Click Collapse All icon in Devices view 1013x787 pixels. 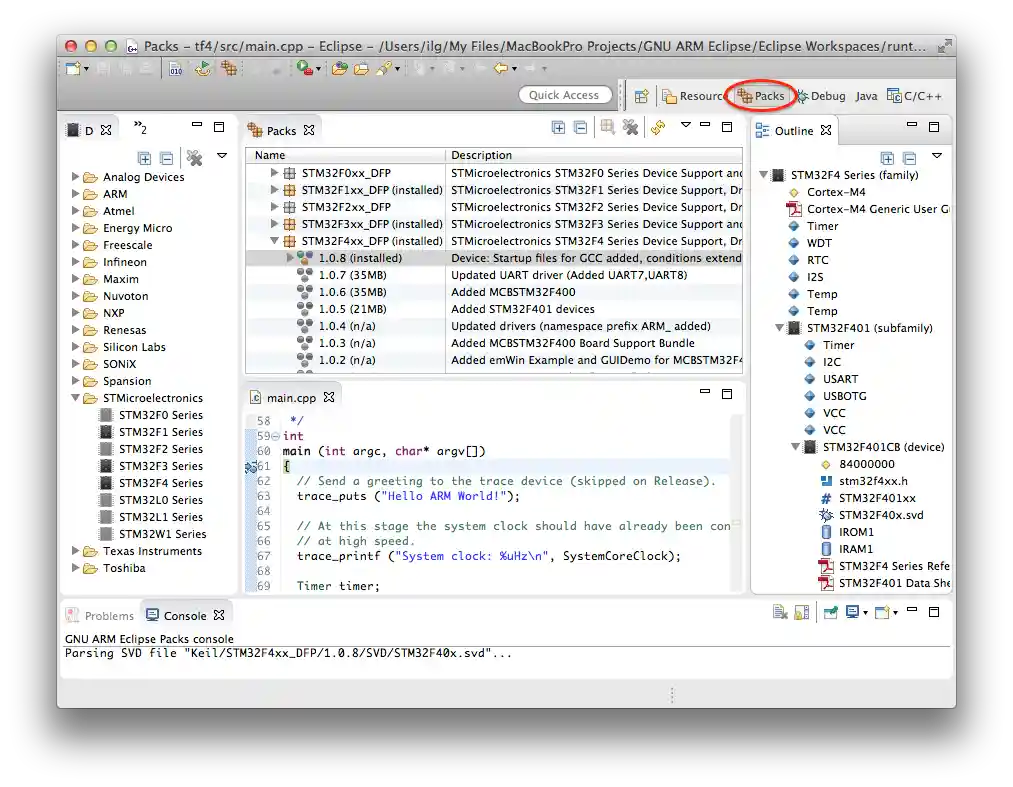tap(166, 158)
